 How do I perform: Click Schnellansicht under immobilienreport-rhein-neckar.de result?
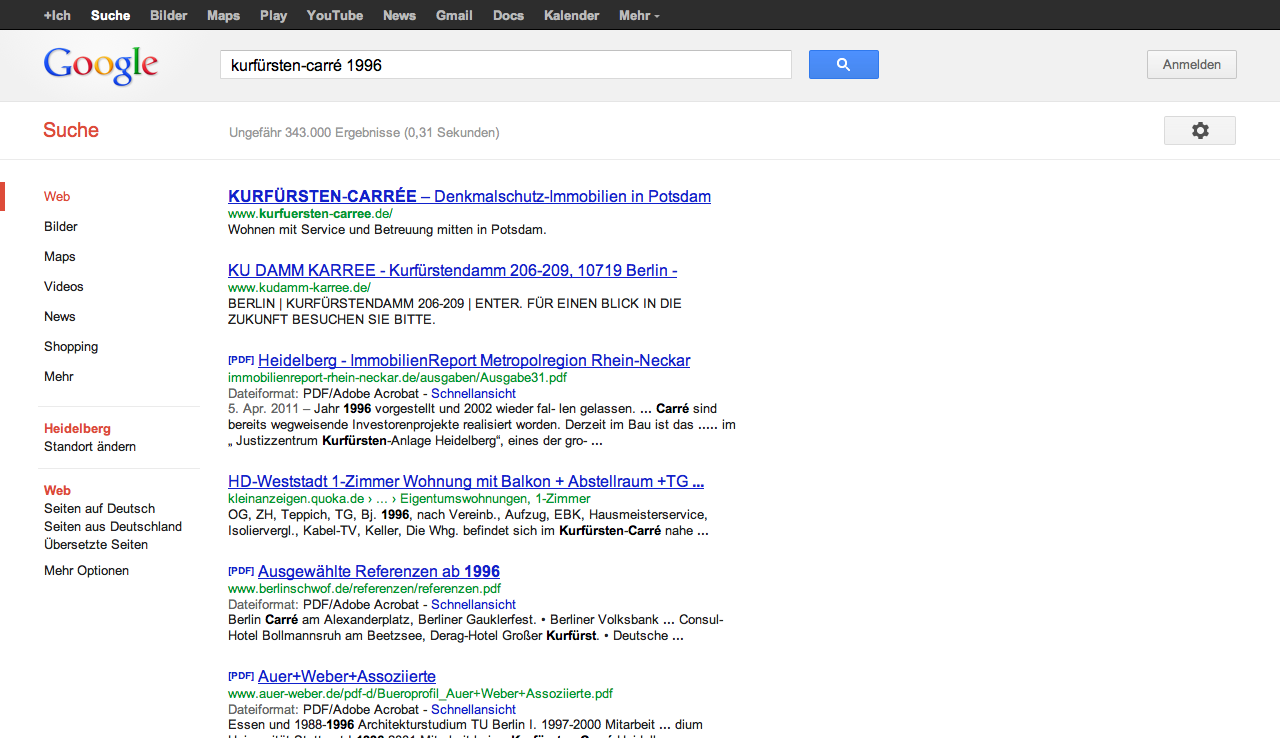[x=473, y=394]
